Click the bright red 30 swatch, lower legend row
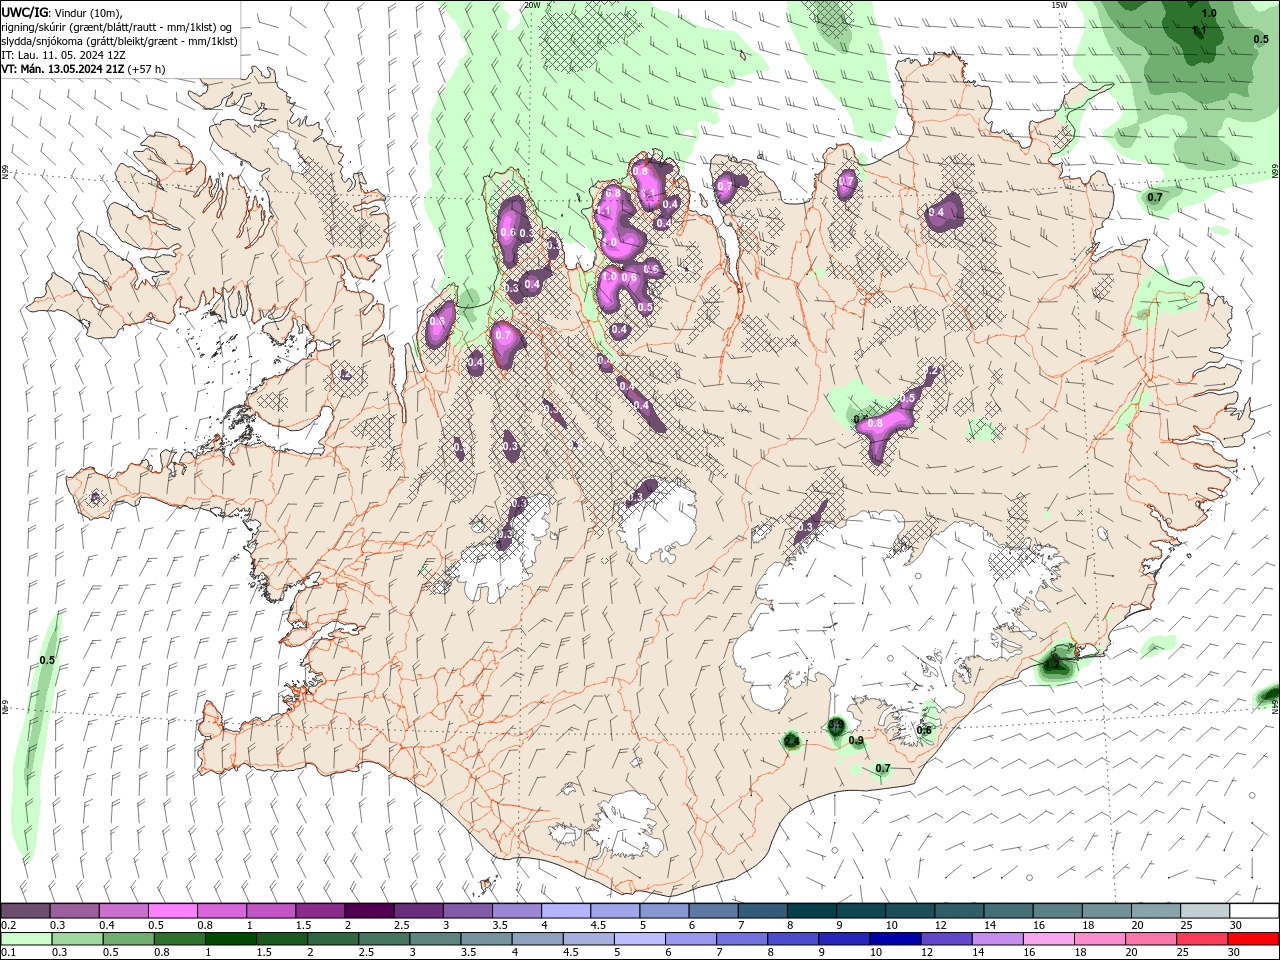 (x=1253, y=939)
